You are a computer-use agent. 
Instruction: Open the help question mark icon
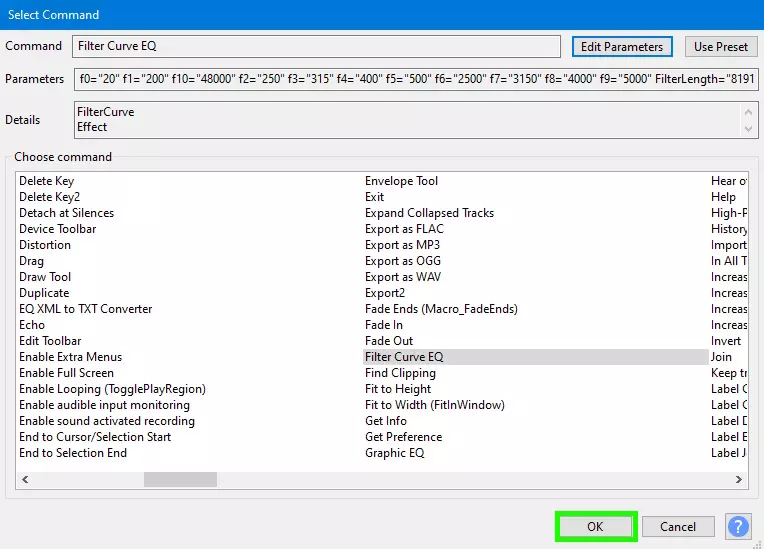738,527
